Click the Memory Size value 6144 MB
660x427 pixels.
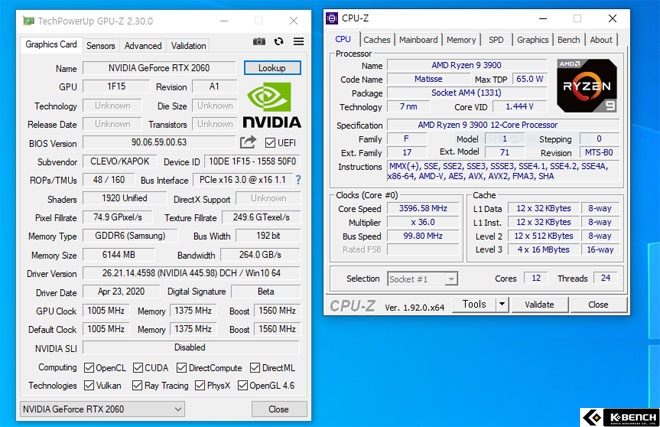pyautogui.click(x=119, y=254)
